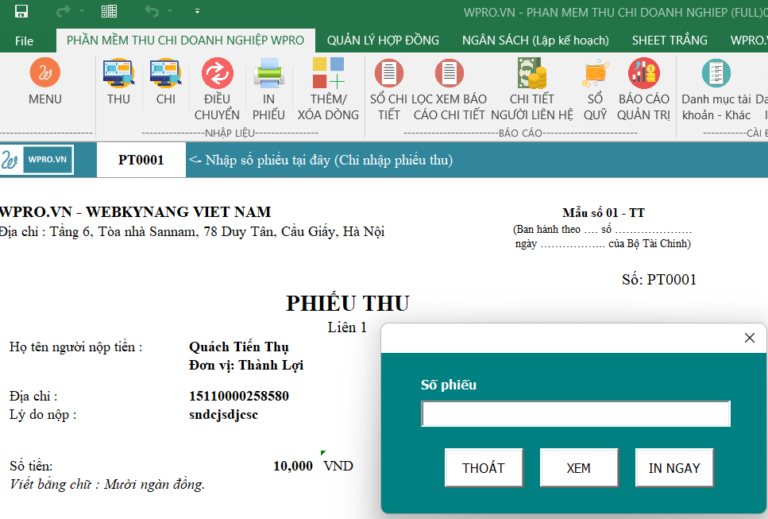This screenshot has height=519, width=768.
Task: Click the Save icon in quick access toolbar
Action: (21, 11)
